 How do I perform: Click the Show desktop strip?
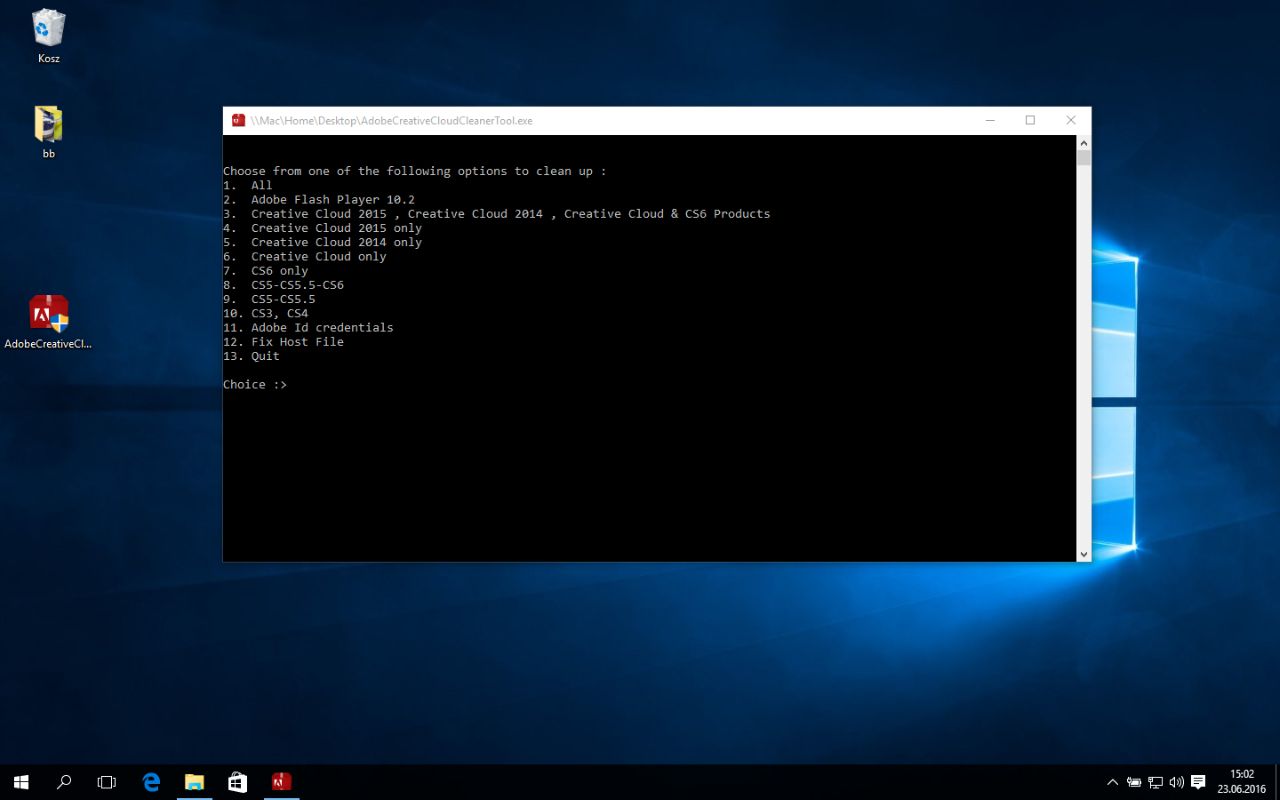coord(1277,782)
